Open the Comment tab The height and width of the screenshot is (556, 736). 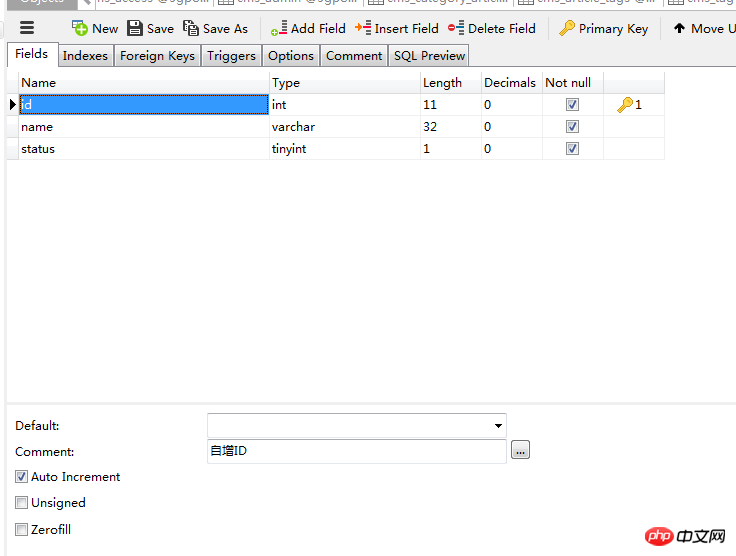click(354, 55)
